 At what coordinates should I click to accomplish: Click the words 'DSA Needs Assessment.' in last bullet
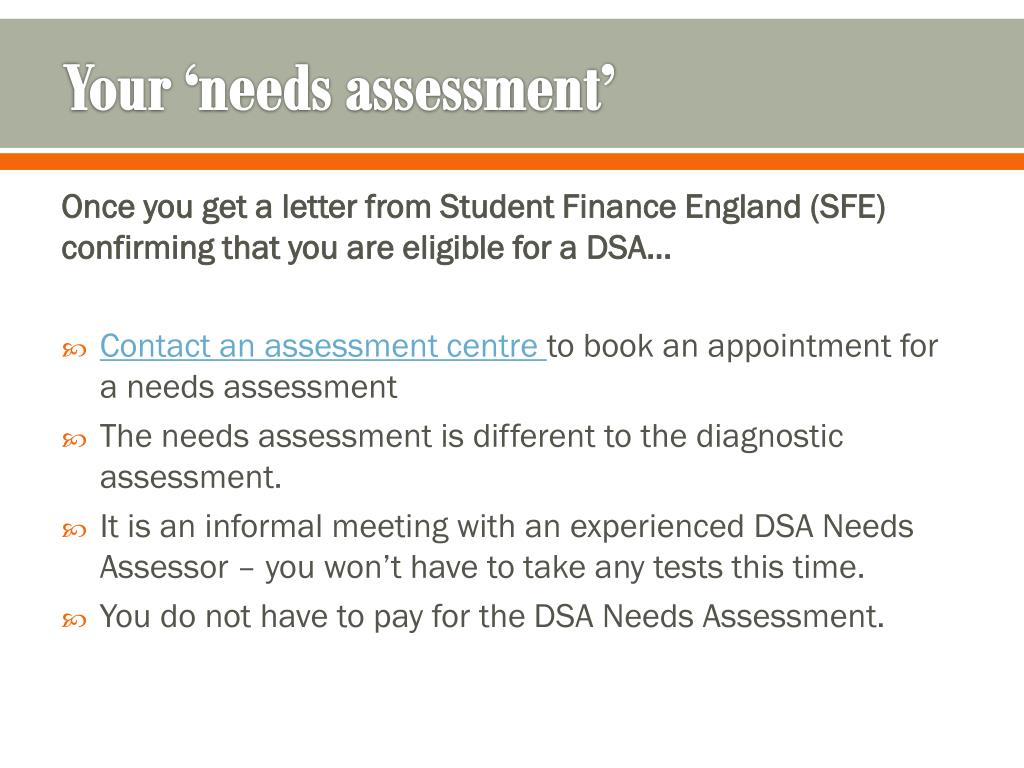[709, 617]
